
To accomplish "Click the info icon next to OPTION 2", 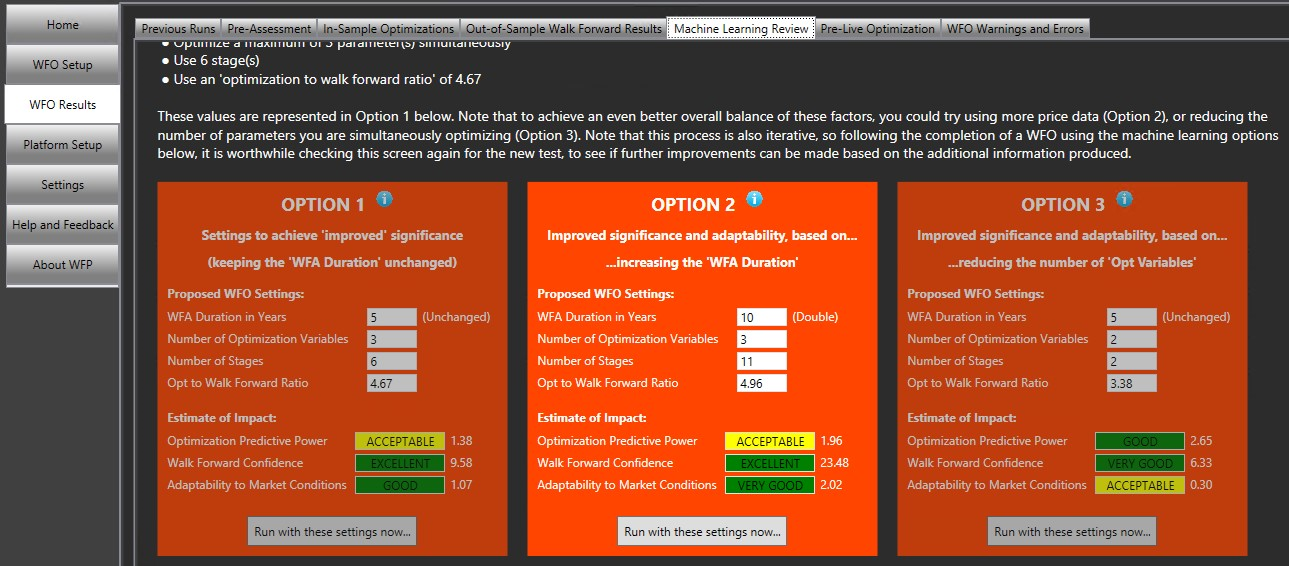I will tap(754, 200).
